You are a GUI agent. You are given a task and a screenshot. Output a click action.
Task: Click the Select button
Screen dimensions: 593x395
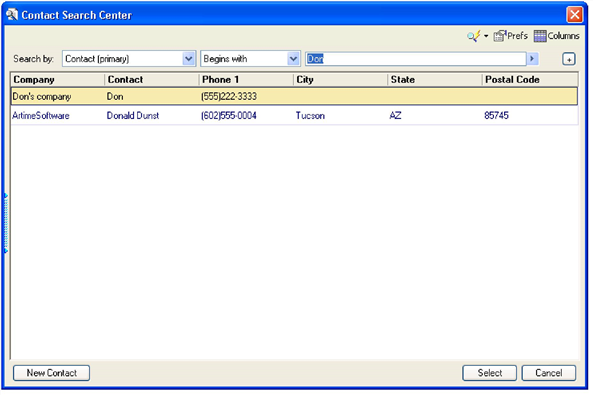(490, 373)
